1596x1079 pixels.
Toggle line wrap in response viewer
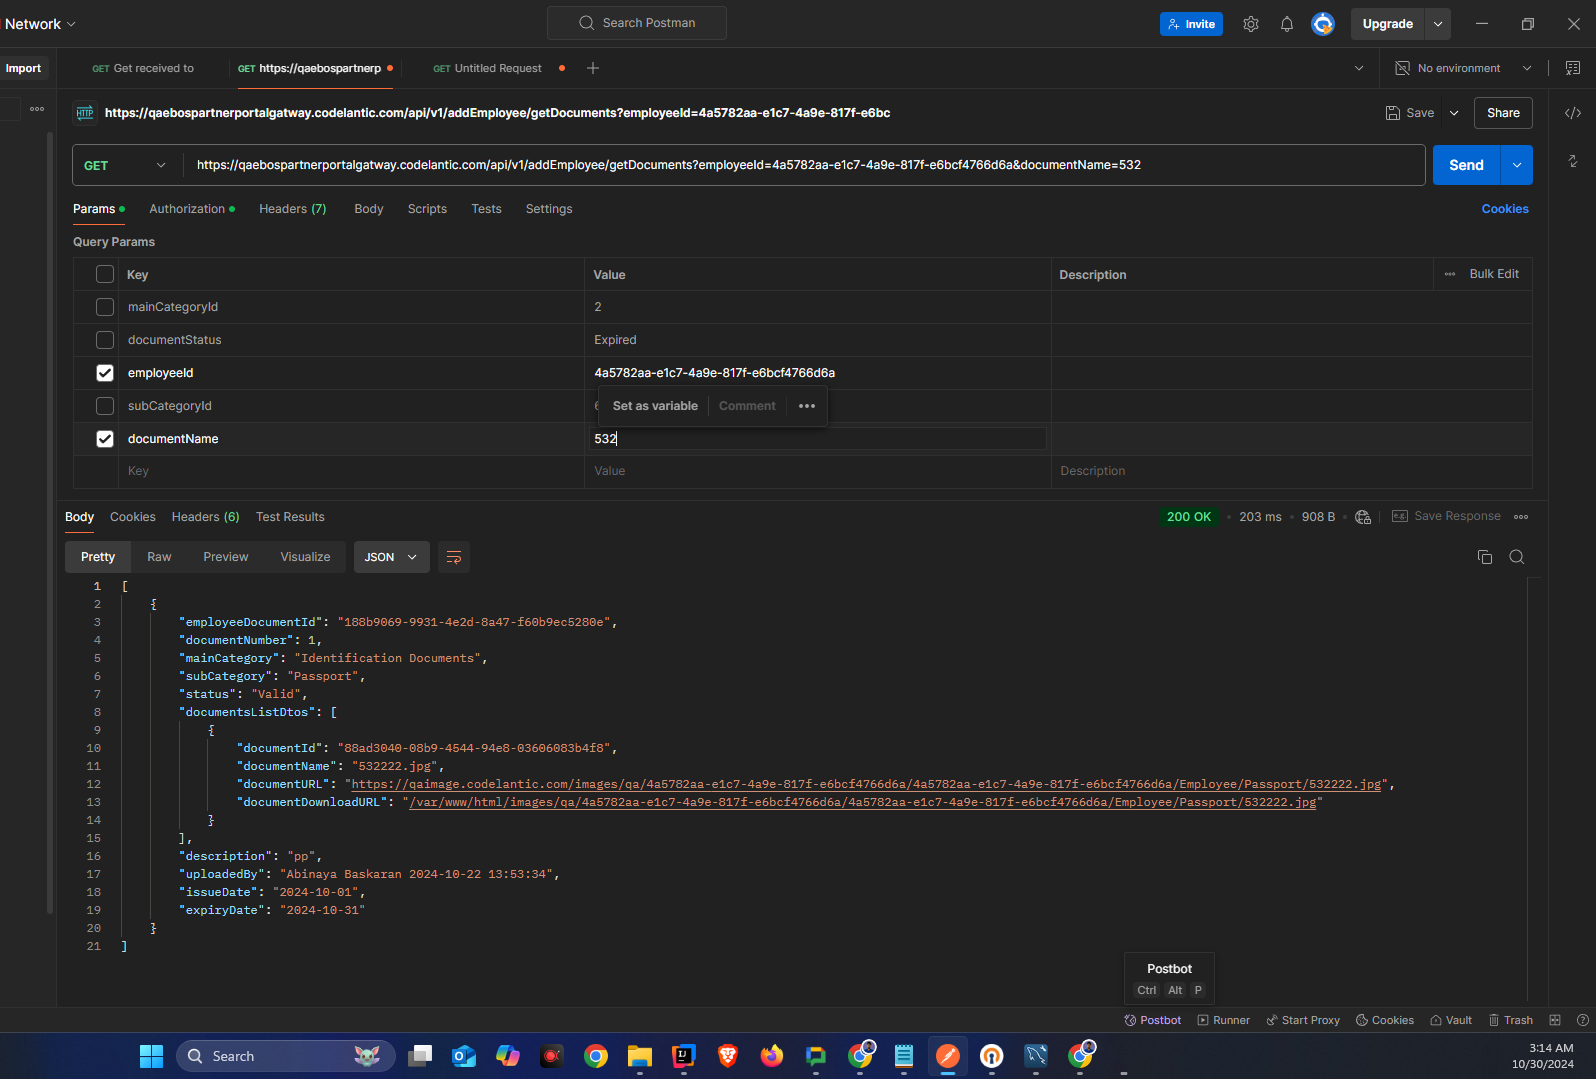(x=454, y=557)
